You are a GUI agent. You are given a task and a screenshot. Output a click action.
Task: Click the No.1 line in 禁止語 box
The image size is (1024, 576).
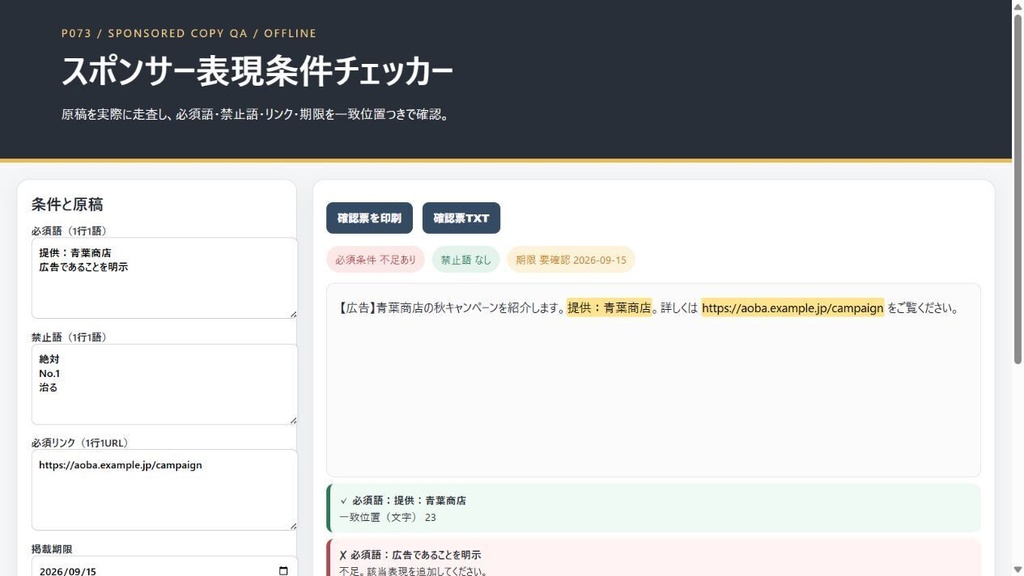coord(50,374)
